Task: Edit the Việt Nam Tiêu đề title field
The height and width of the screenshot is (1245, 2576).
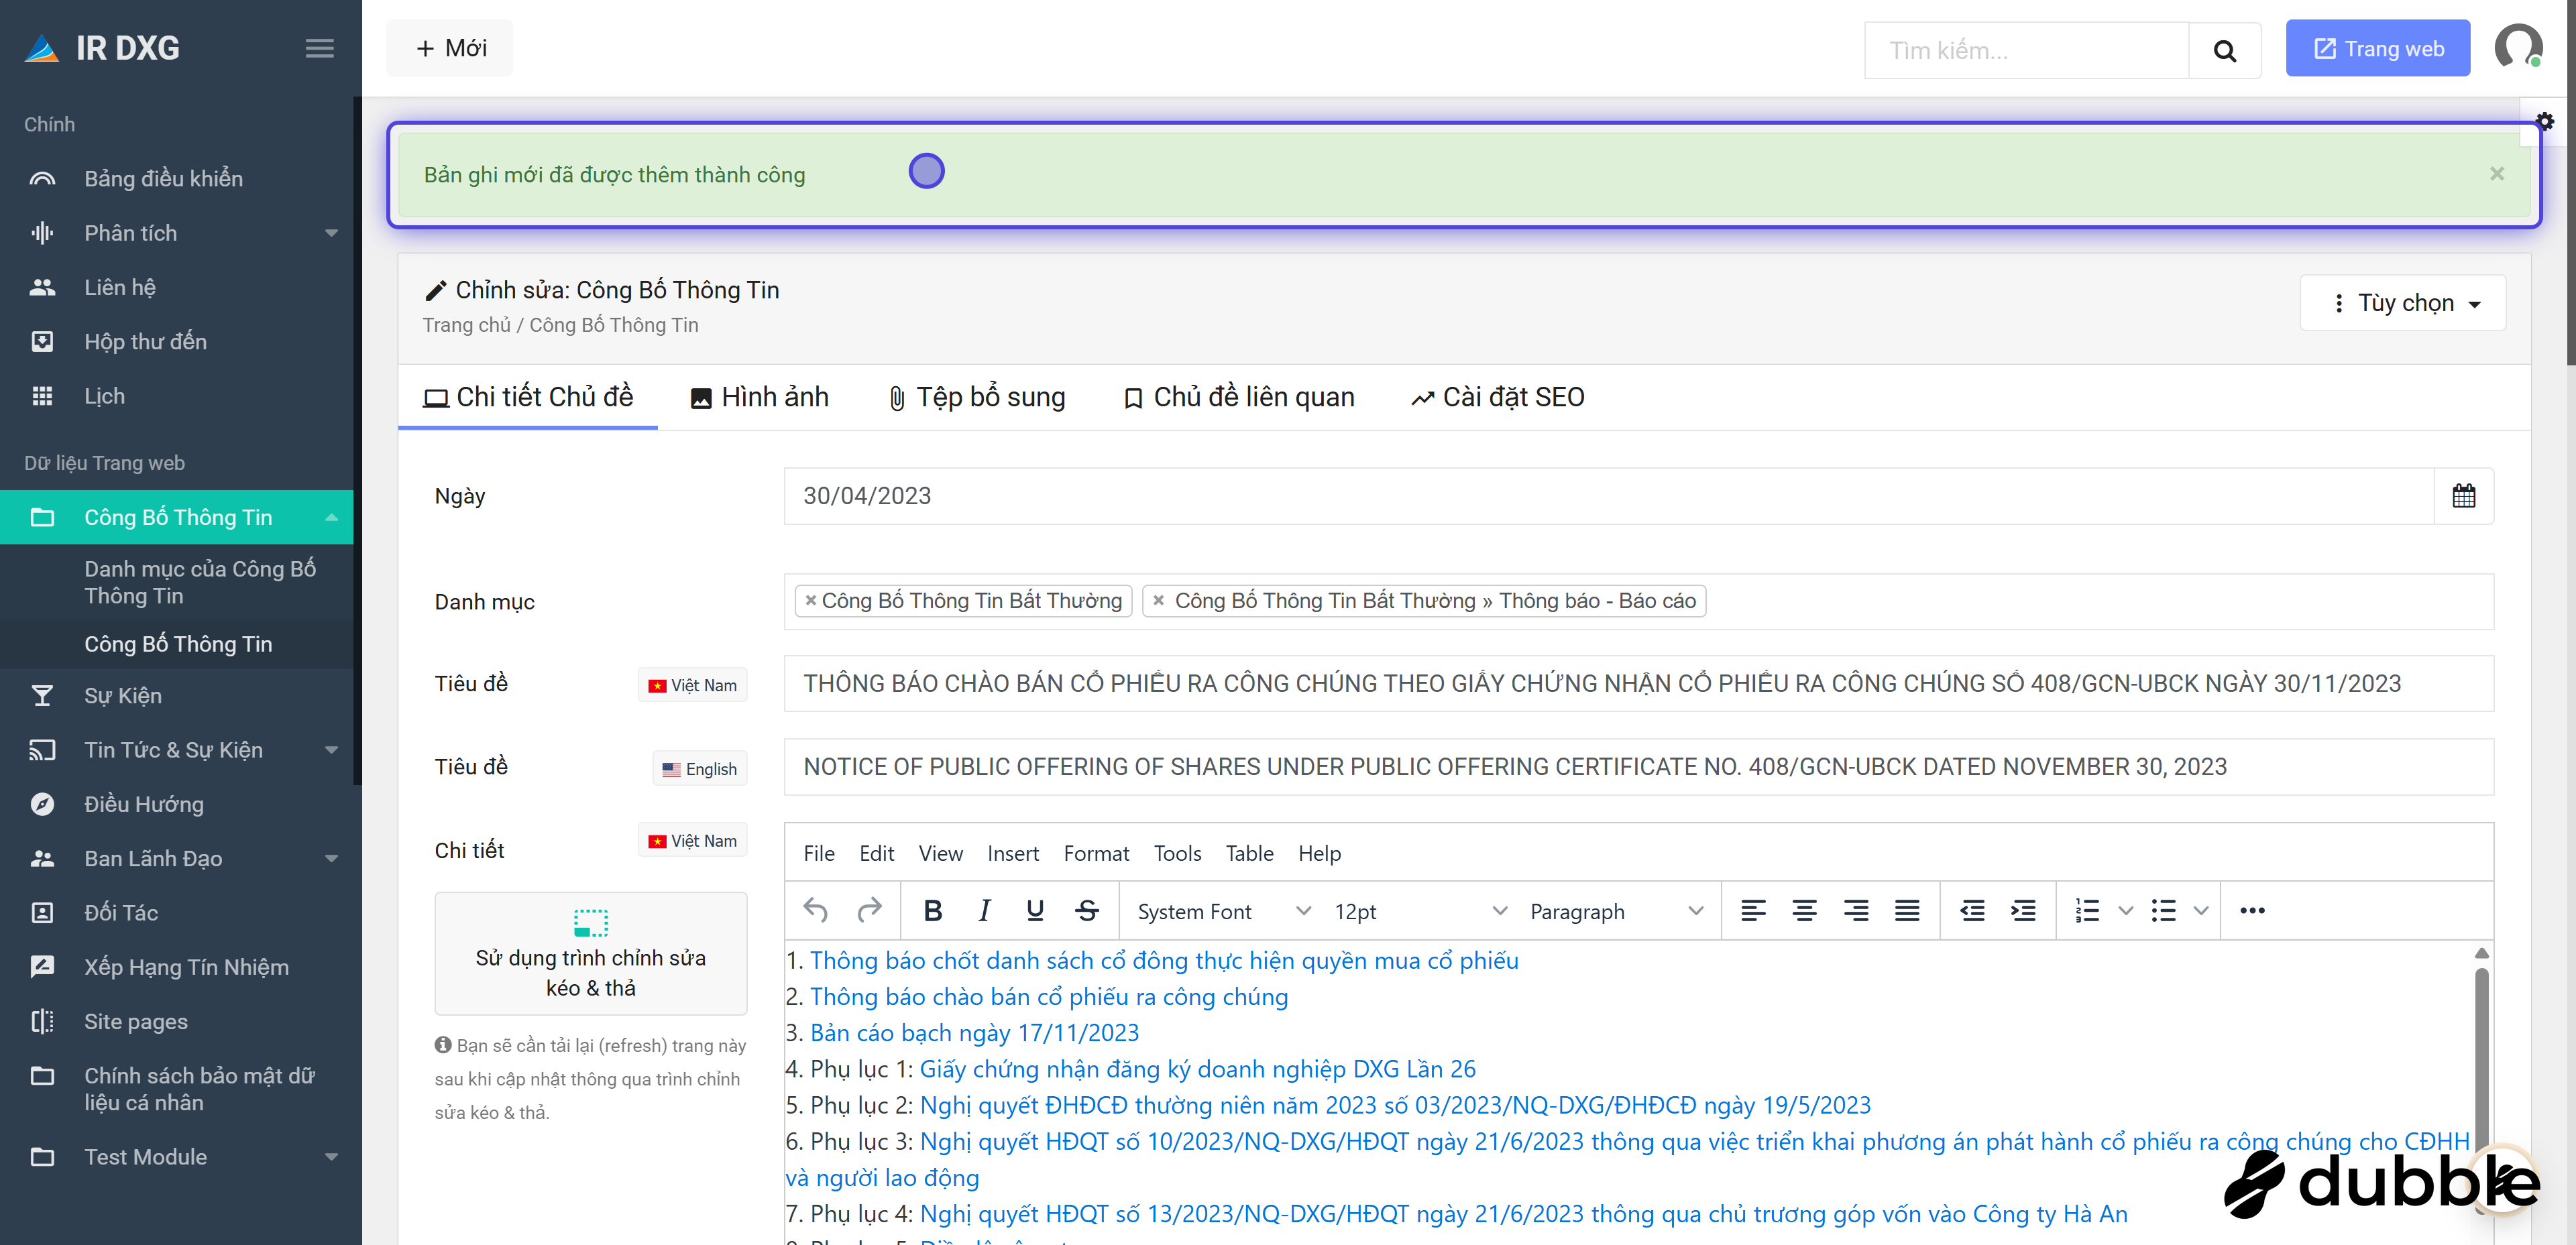Action: pos(1639,684)
